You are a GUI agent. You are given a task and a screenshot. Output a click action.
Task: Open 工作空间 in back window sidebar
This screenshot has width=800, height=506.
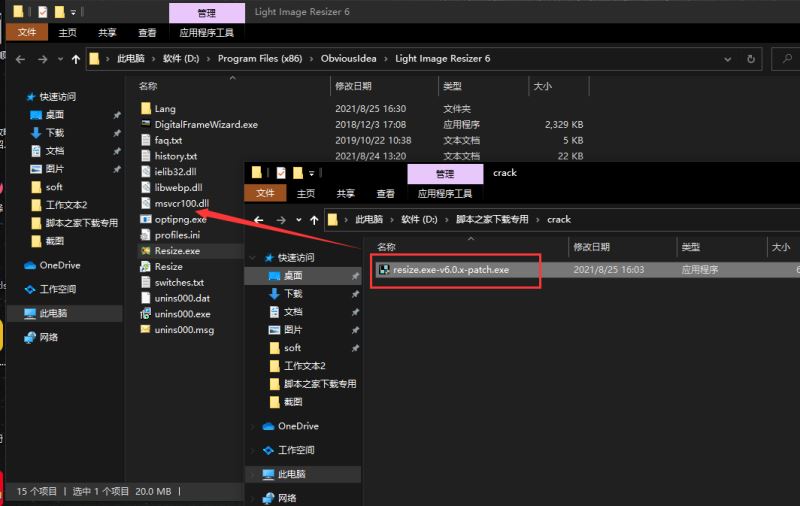[50, 289]
